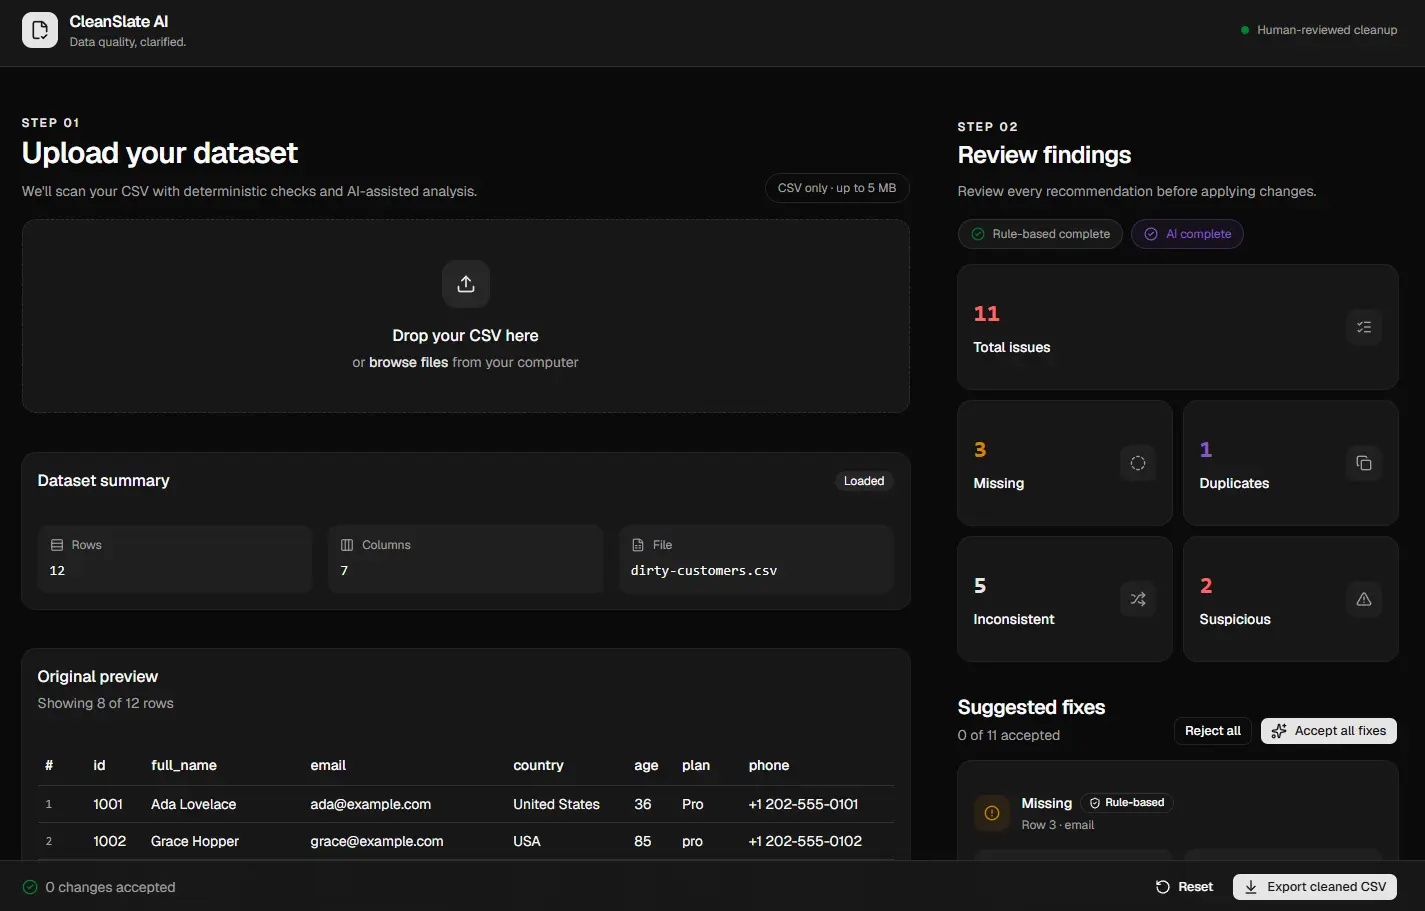
Task: Click the orange alert icon on Missing fix
Action: (x=992, y=813)
